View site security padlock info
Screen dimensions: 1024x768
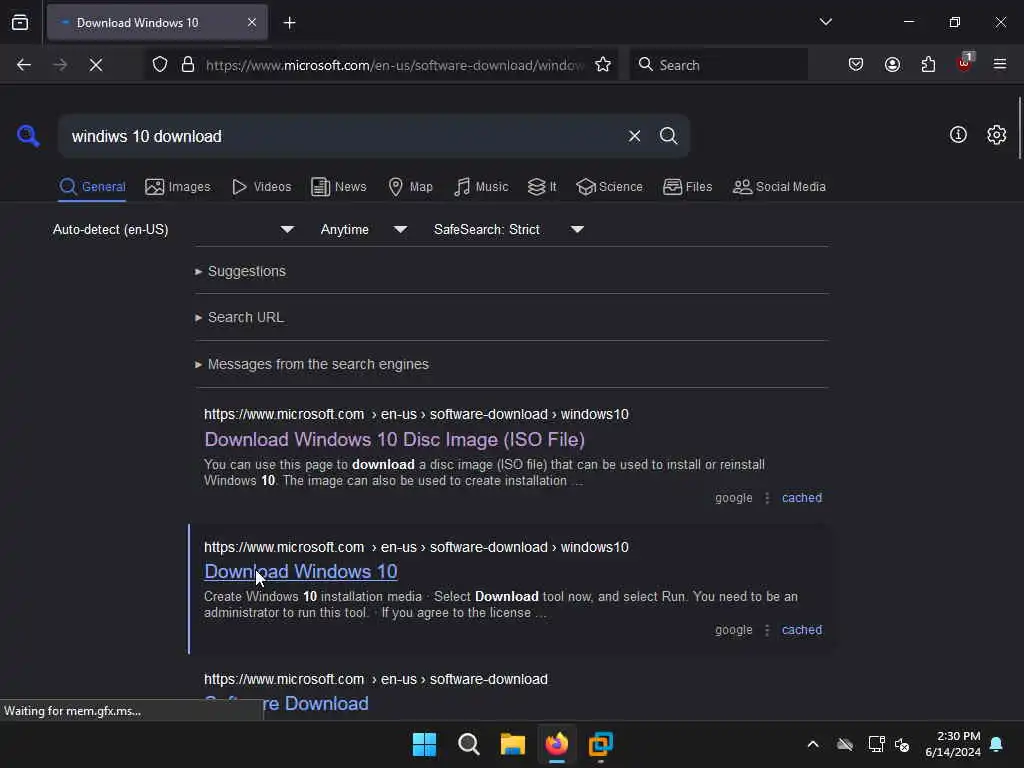(188, 65)
